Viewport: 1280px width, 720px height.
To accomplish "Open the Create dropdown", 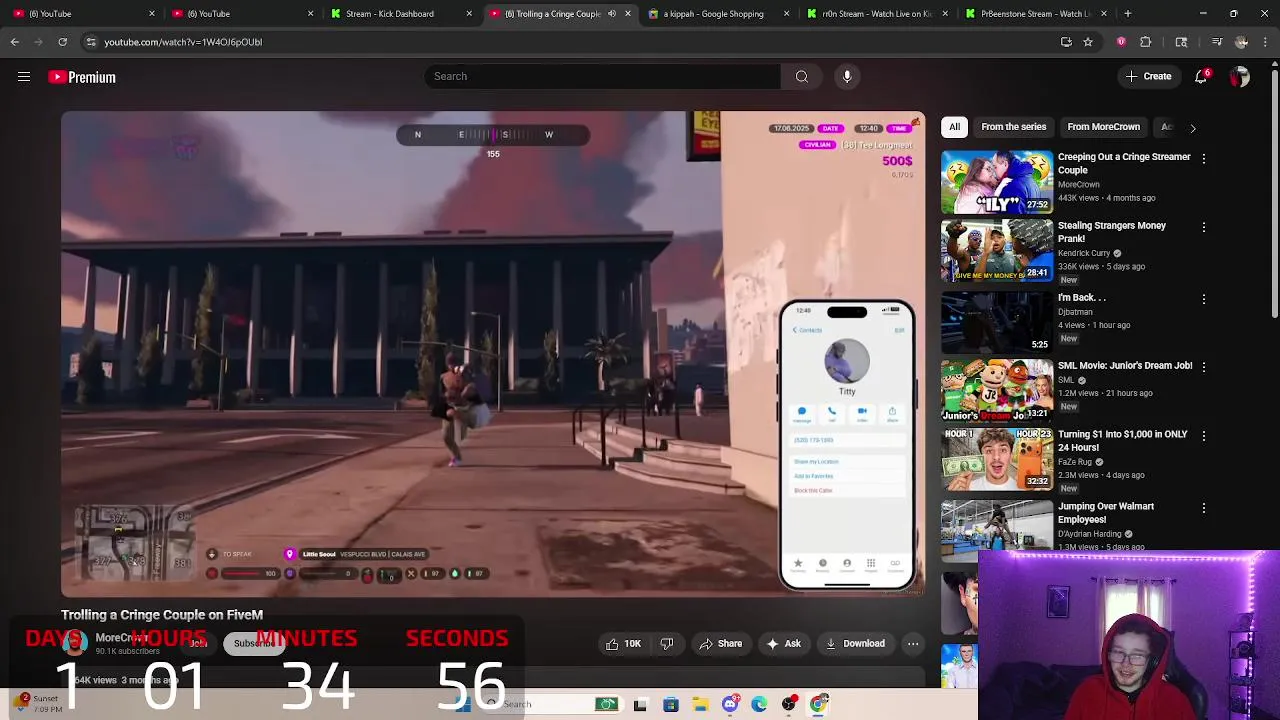I will (1148, 77).
